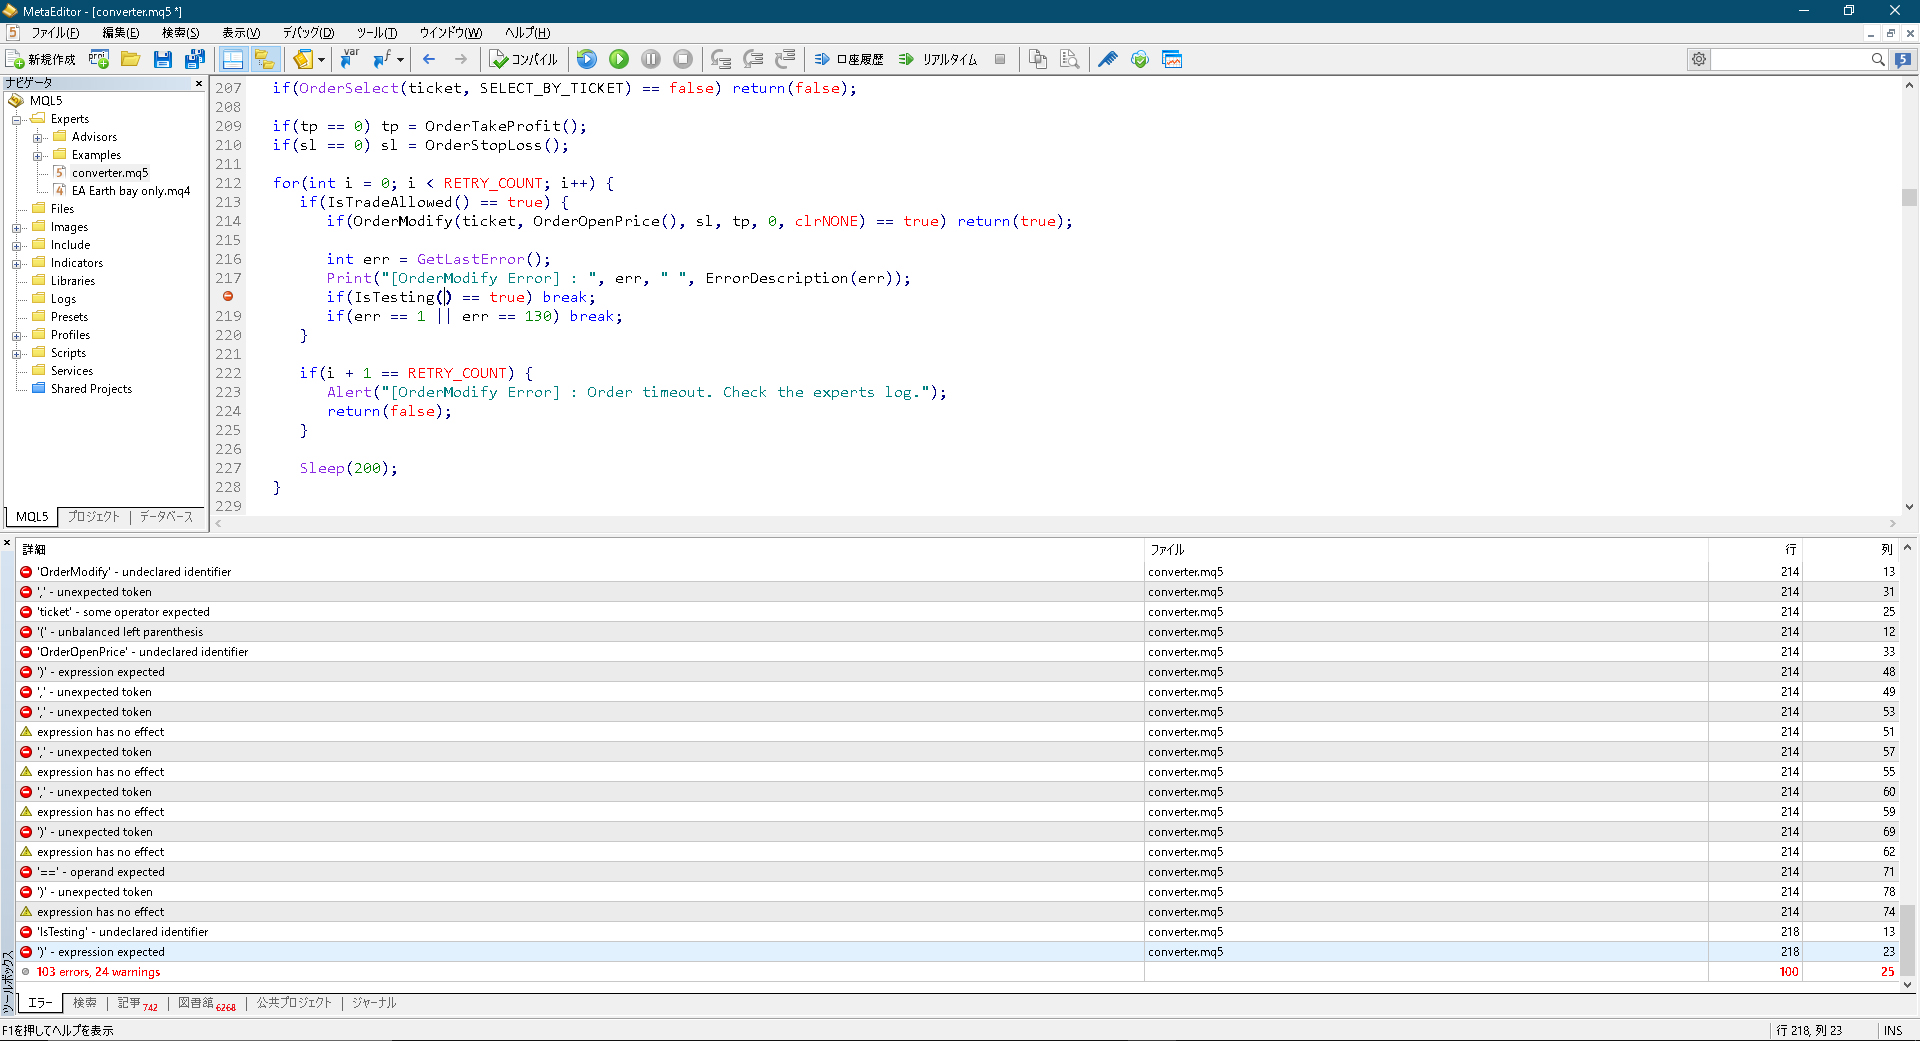
Task: Expand the Include folder in Navigator
Action: click(x=17, y=244)
